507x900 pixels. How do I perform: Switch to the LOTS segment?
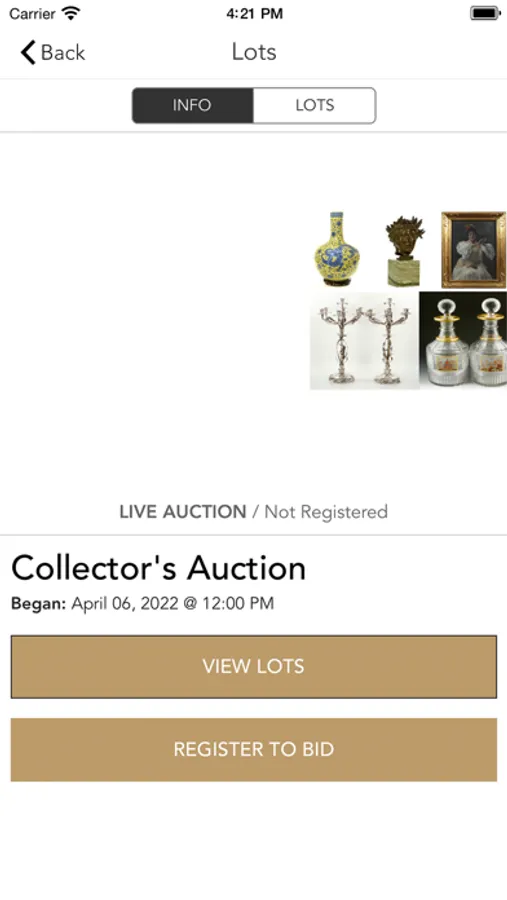click(315, 106)
